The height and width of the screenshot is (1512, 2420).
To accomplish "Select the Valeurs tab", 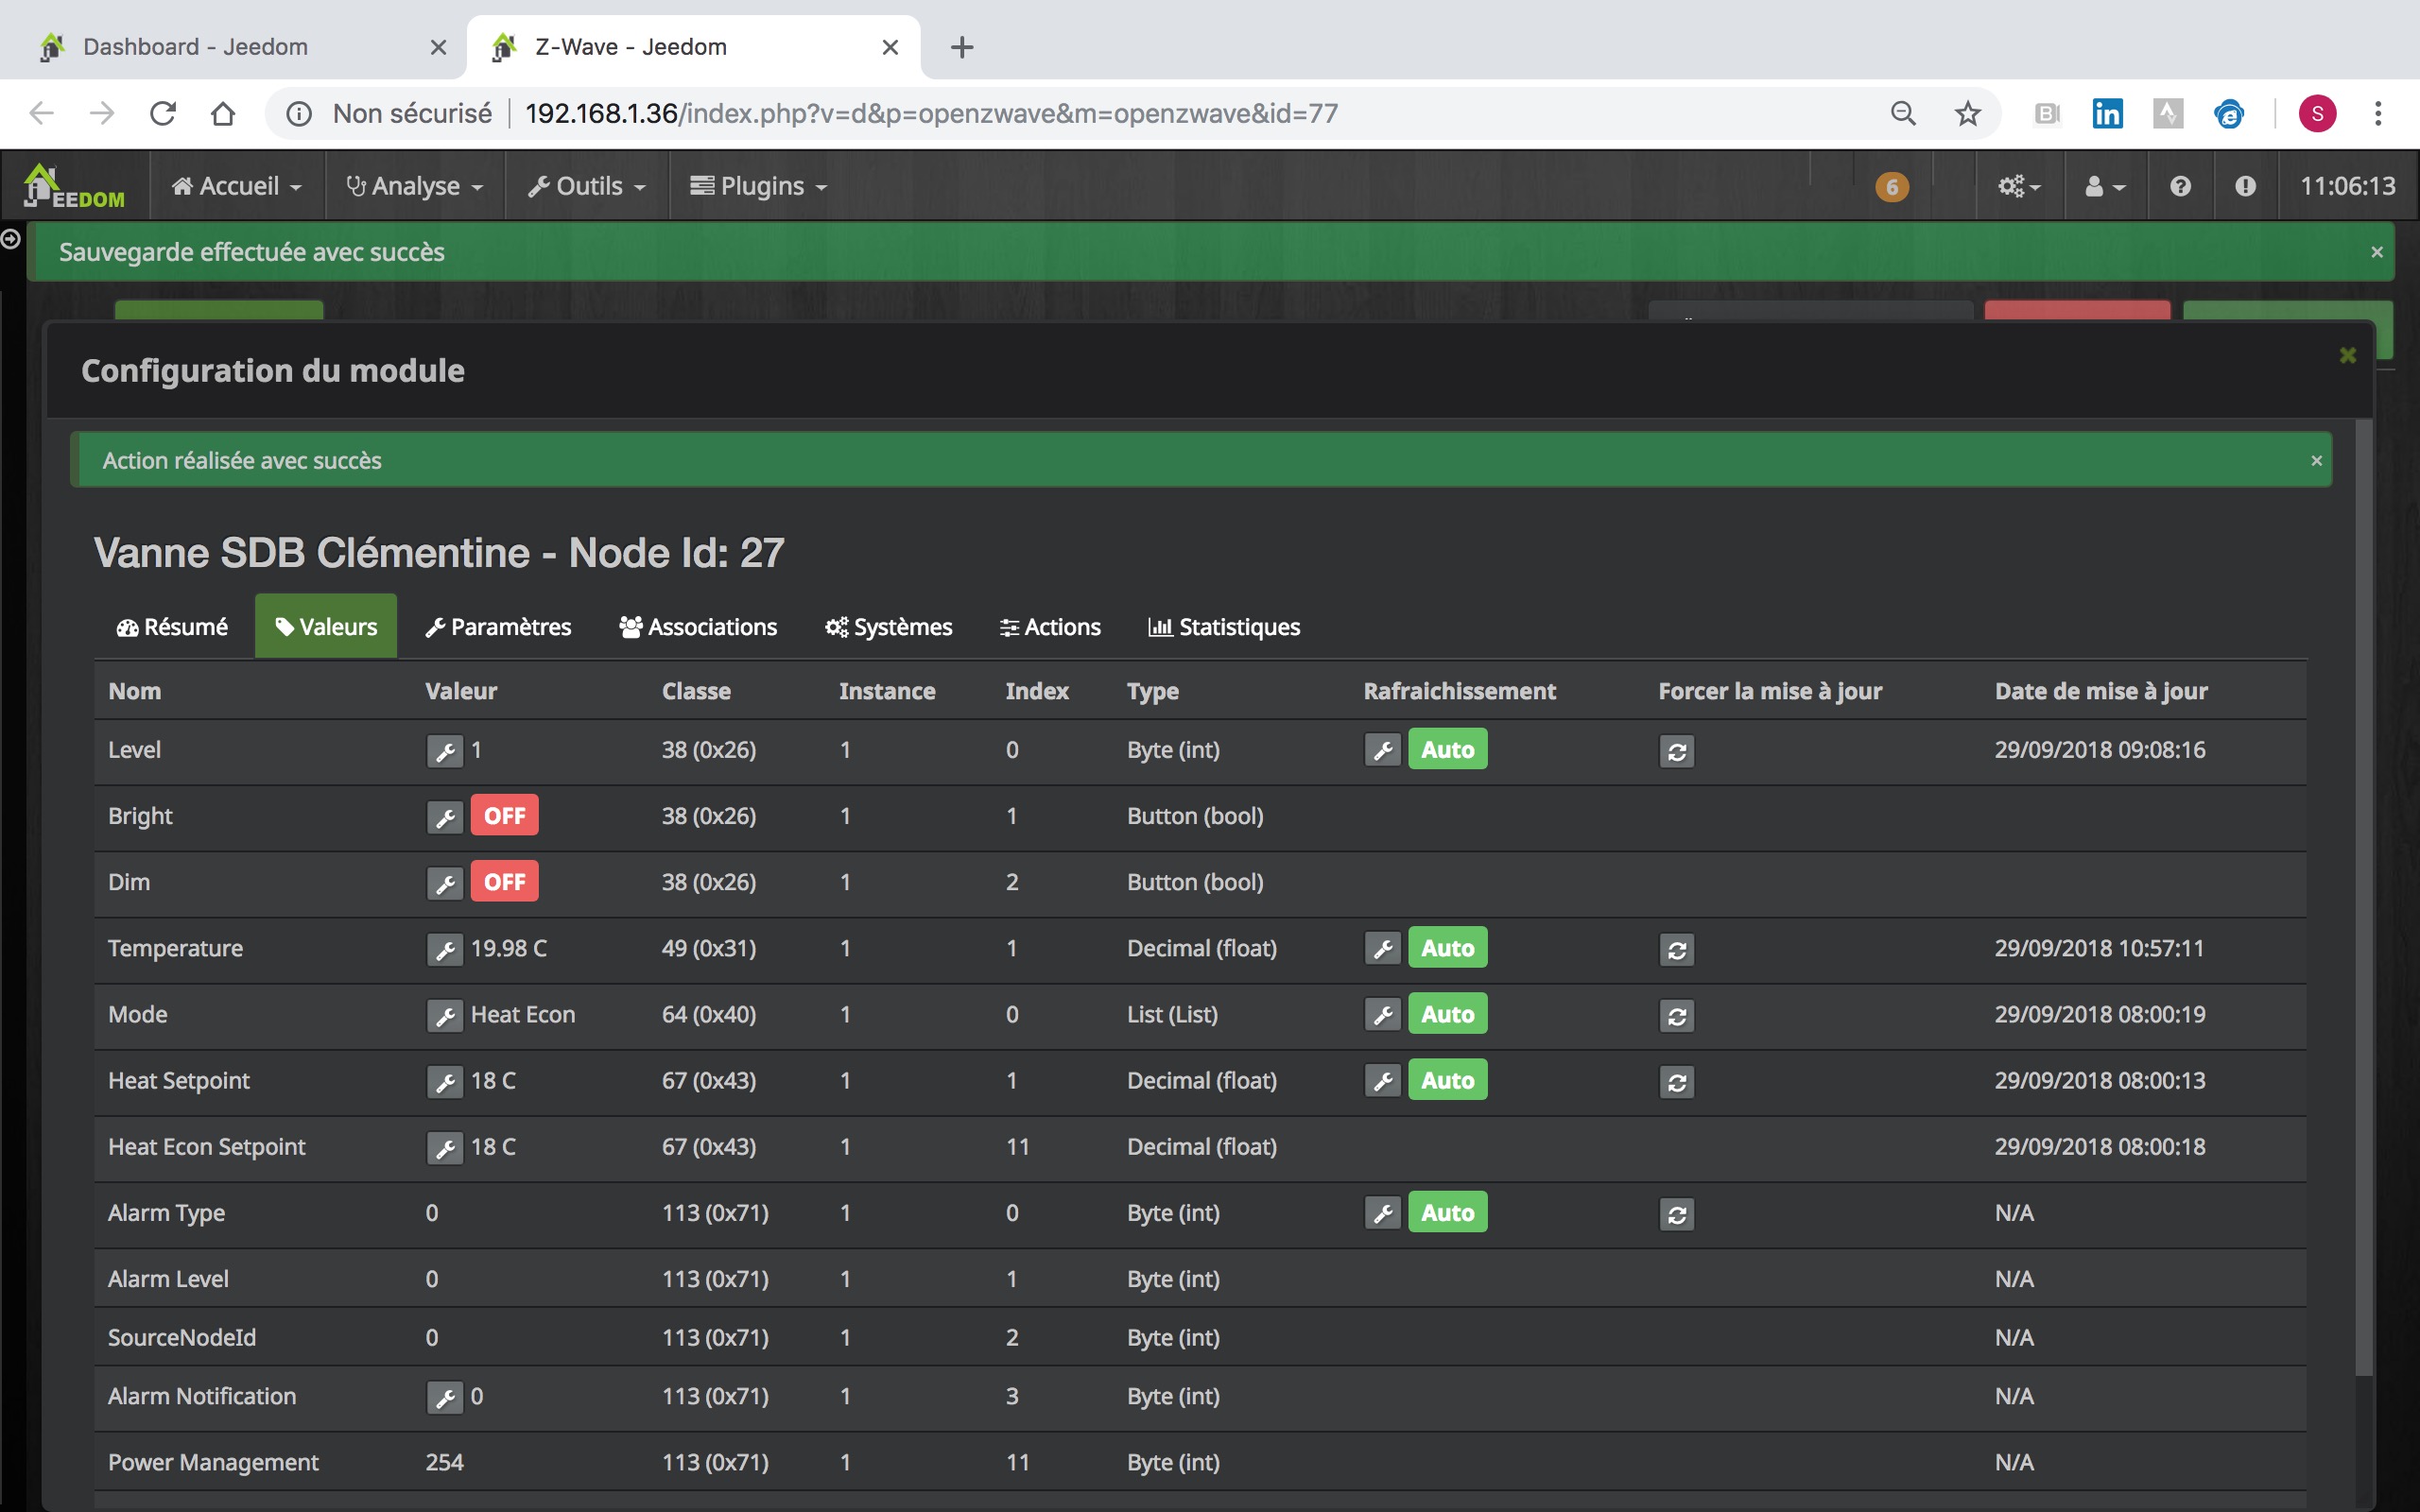I will coord(326,627).
